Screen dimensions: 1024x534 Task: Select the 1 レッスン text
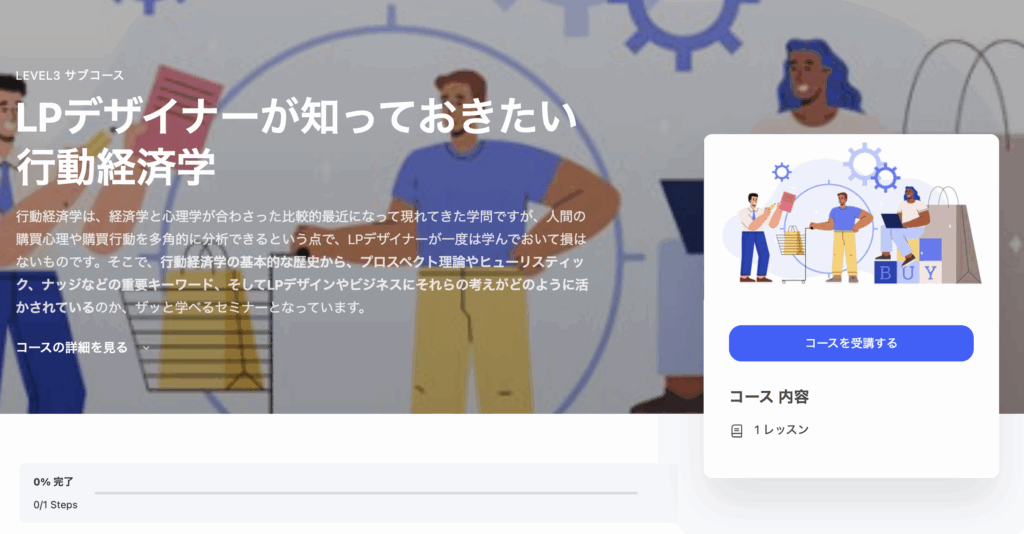coord(781,430)
